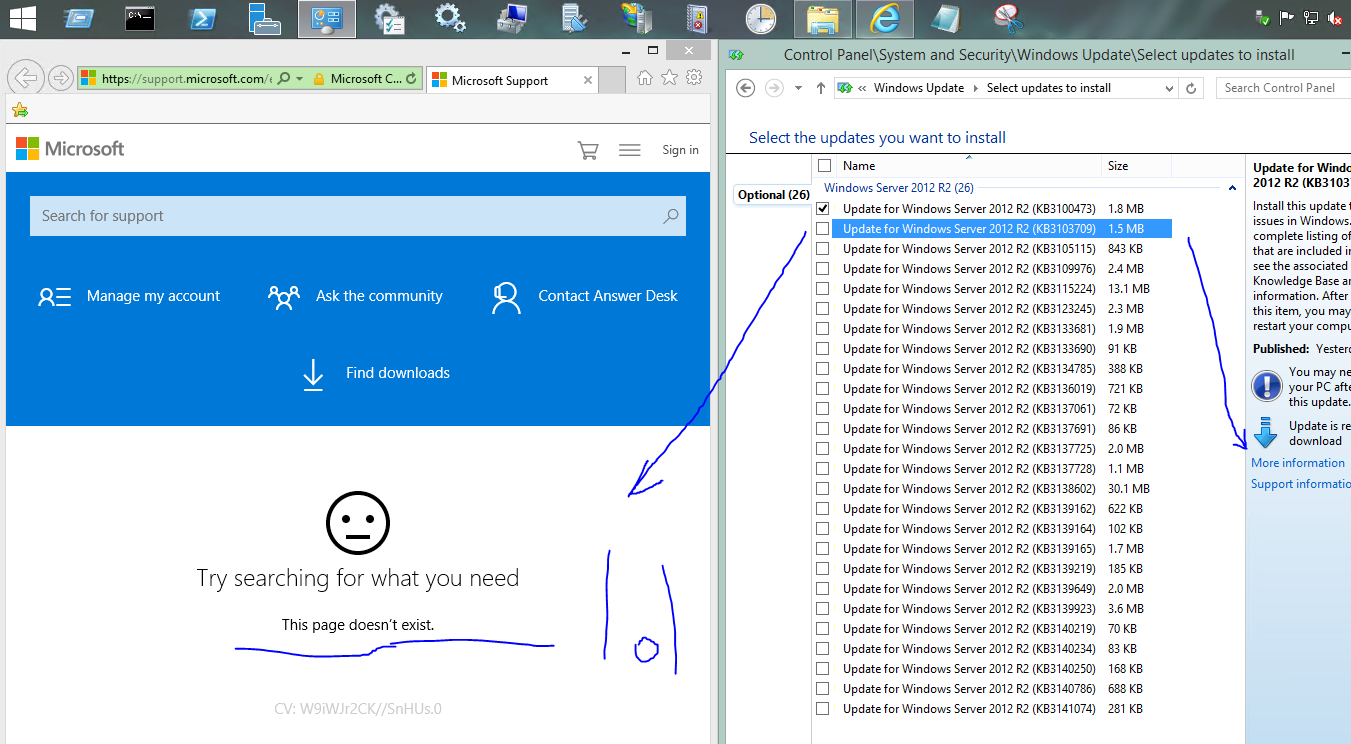Screen dimensions: 1351x744
Task: Open Ask the community
Action: 355,296
